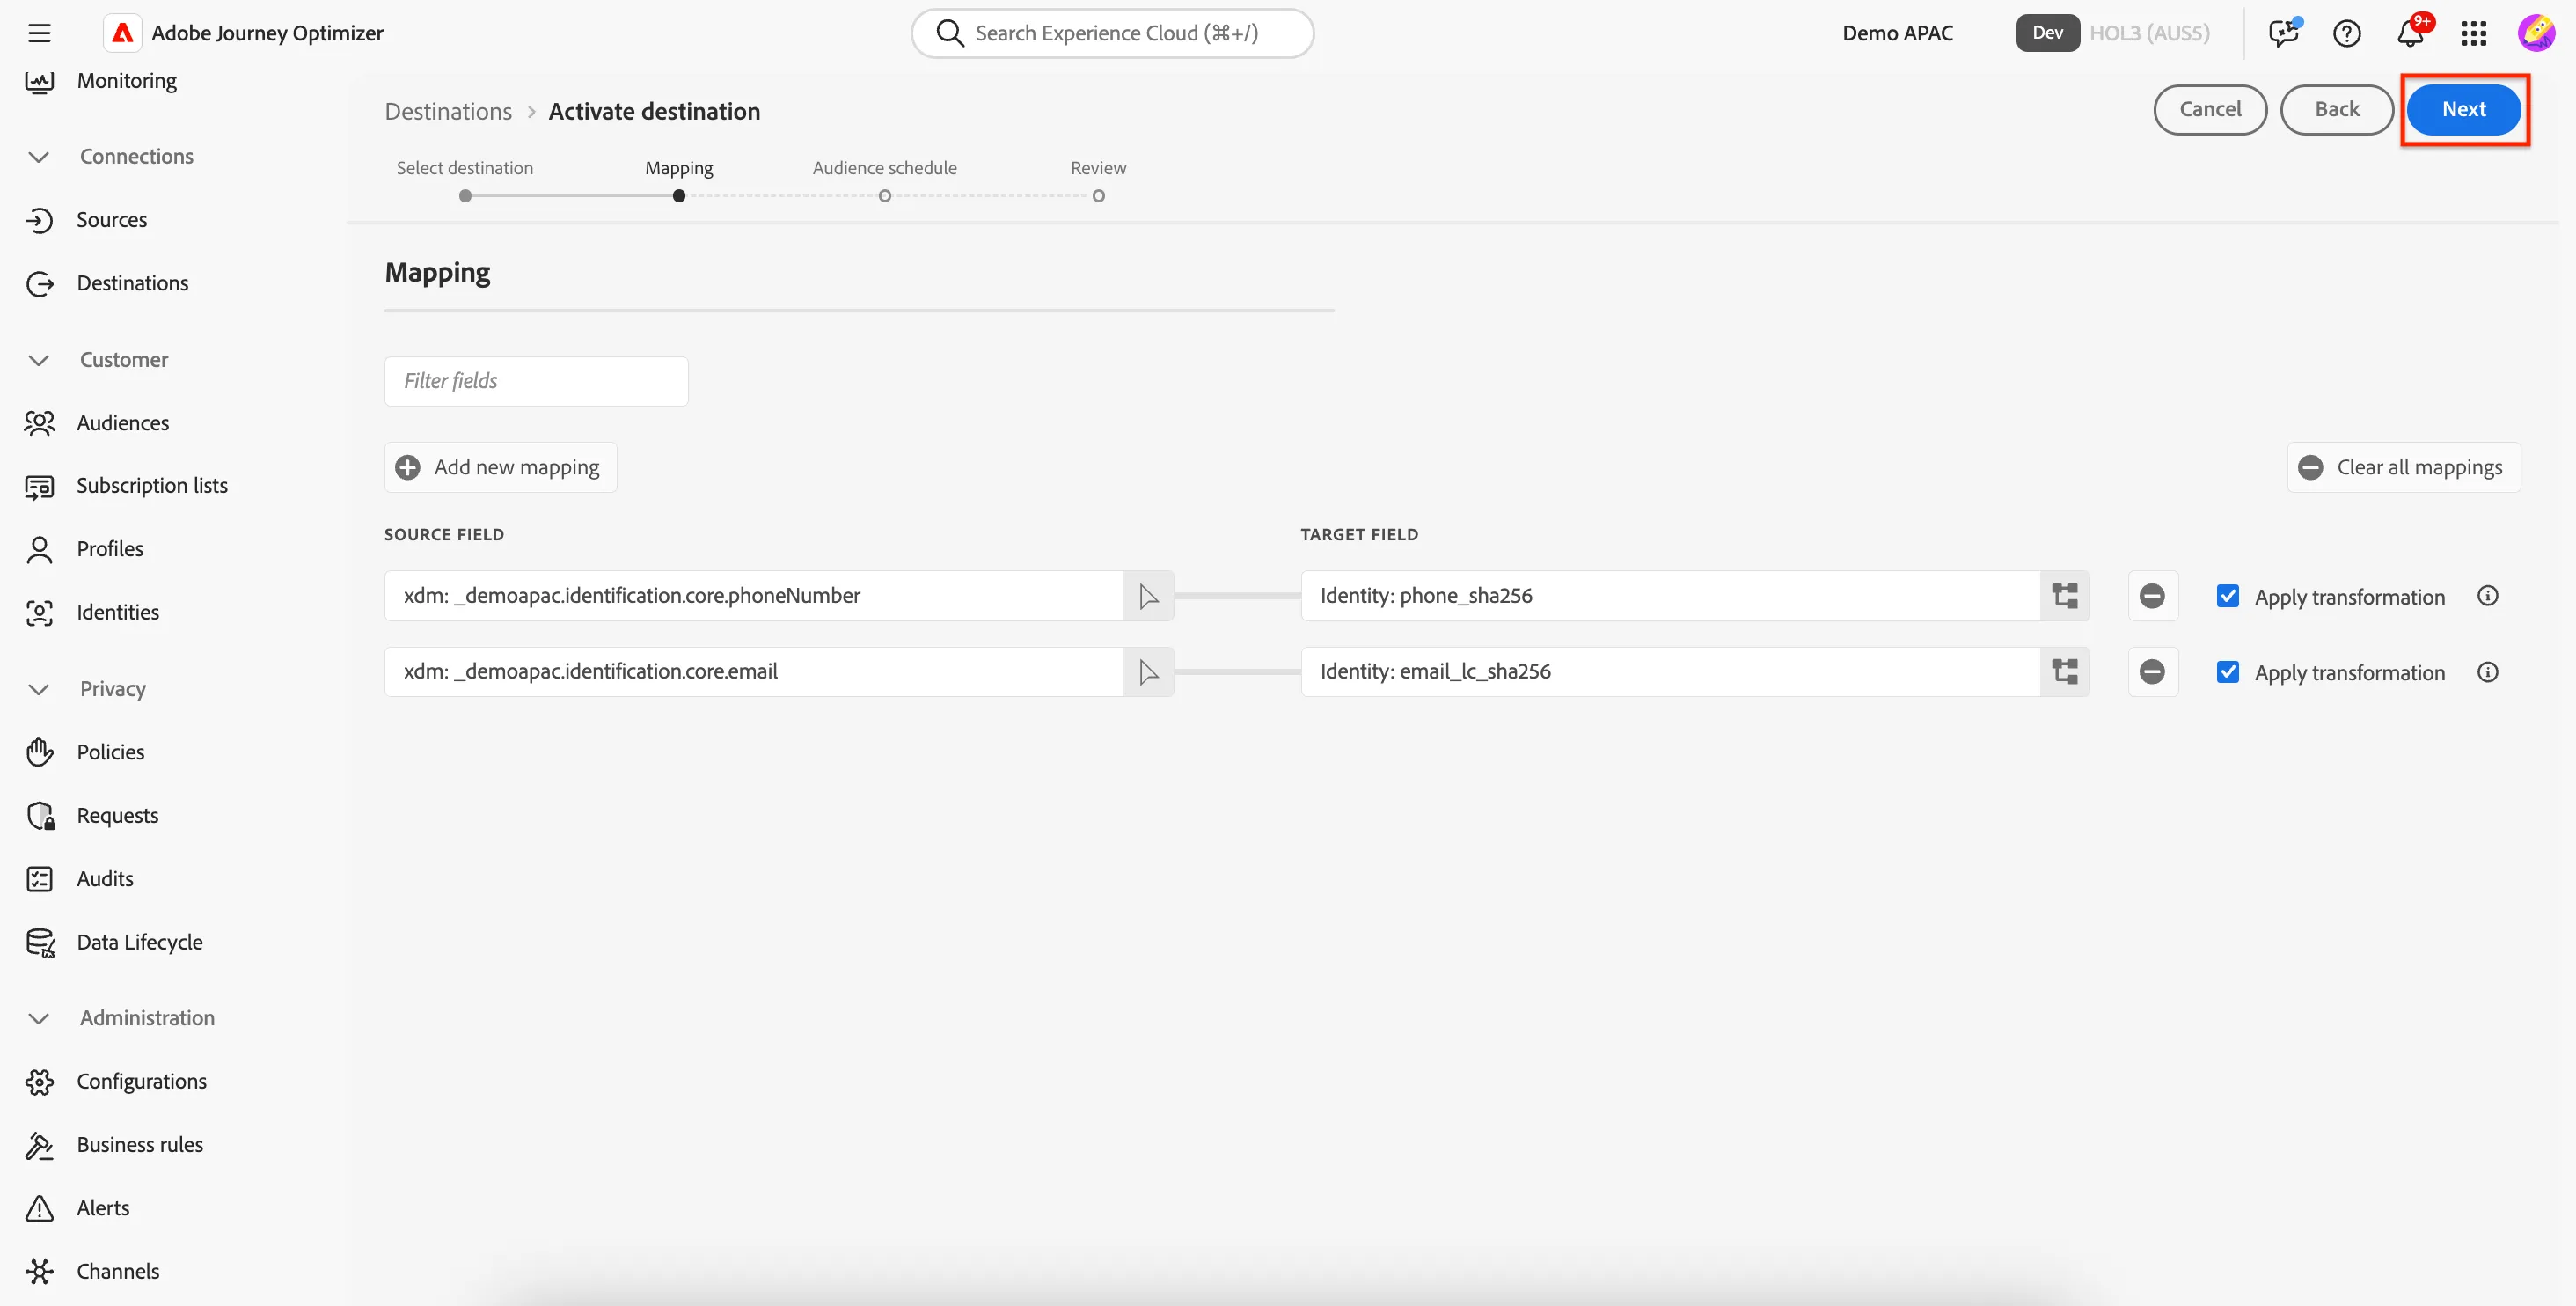
Task: Collapse the Administration section
Action: coord(39,1018)
